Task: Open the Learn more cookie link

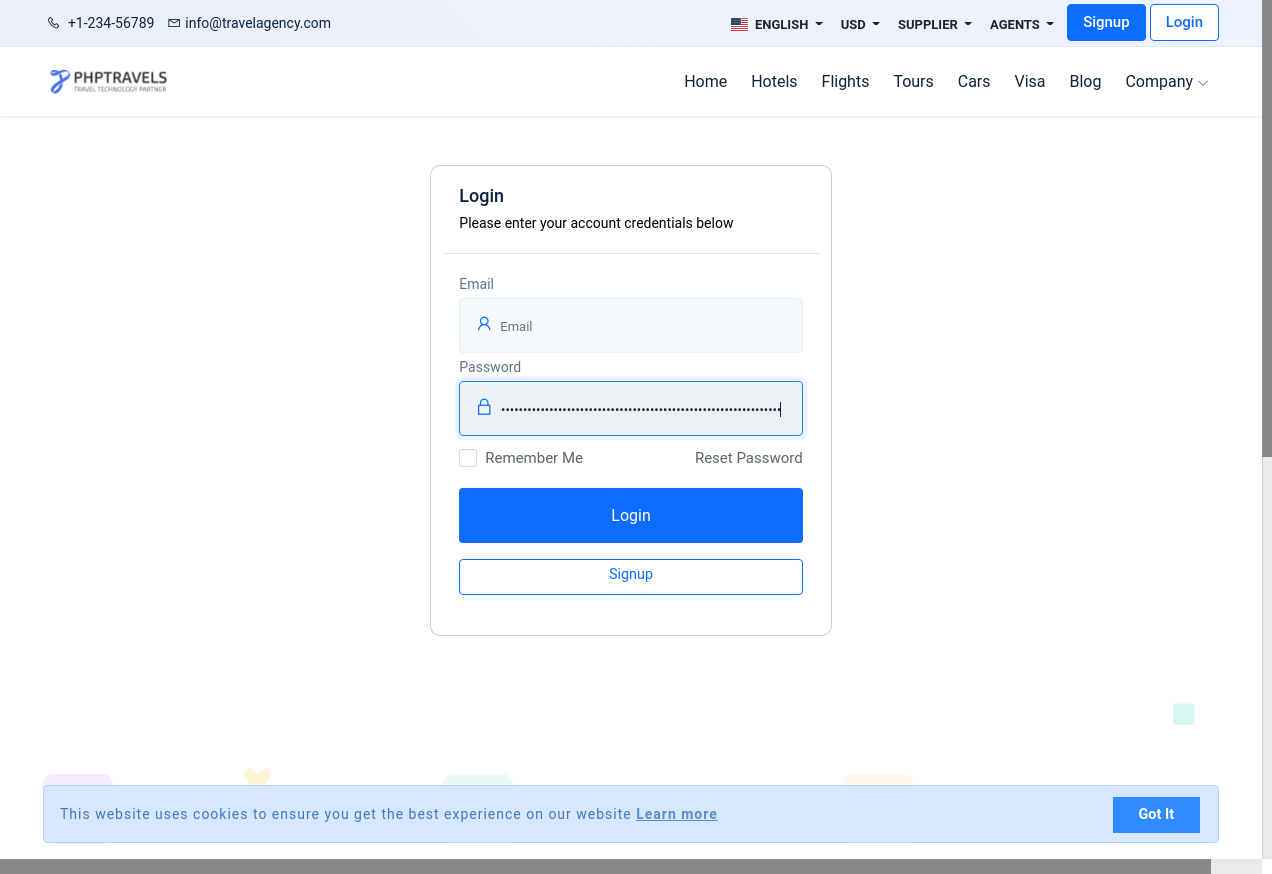Action: 676,814
